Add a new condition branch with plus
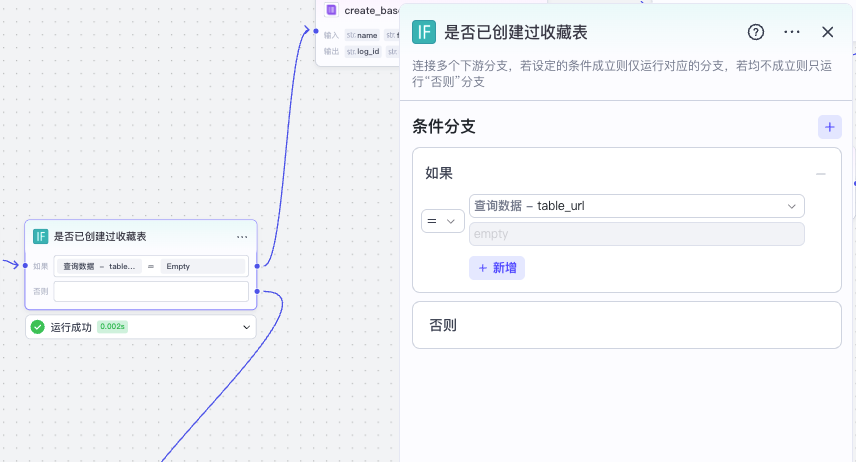Screen dimensions: 856x462 (829, 127)
